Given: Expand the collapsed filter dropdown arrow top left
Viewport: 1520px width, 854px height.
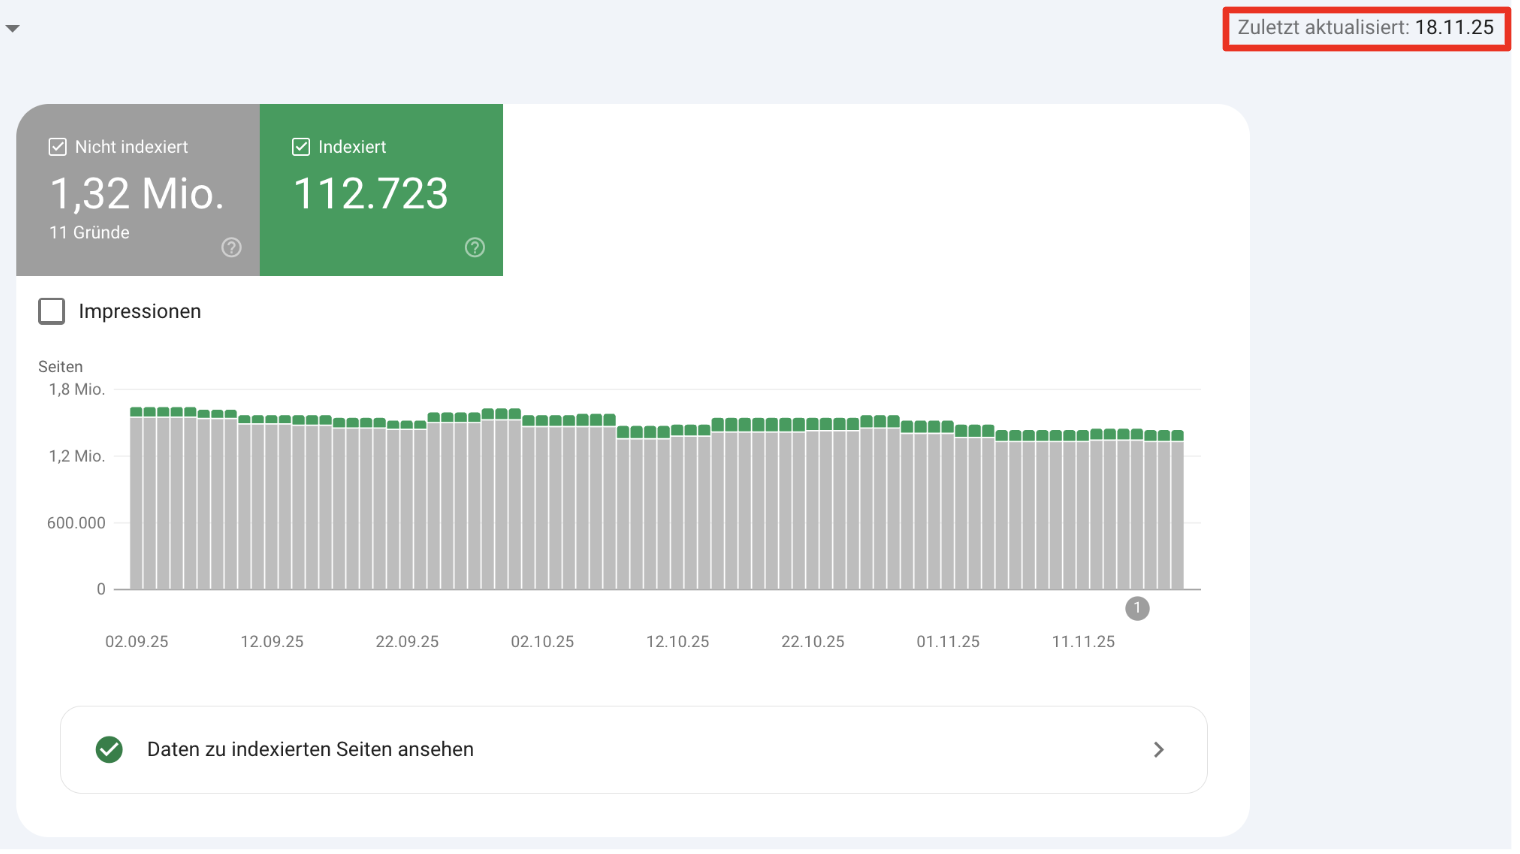Looking at the screenshot, I should (x=12, y=28).
